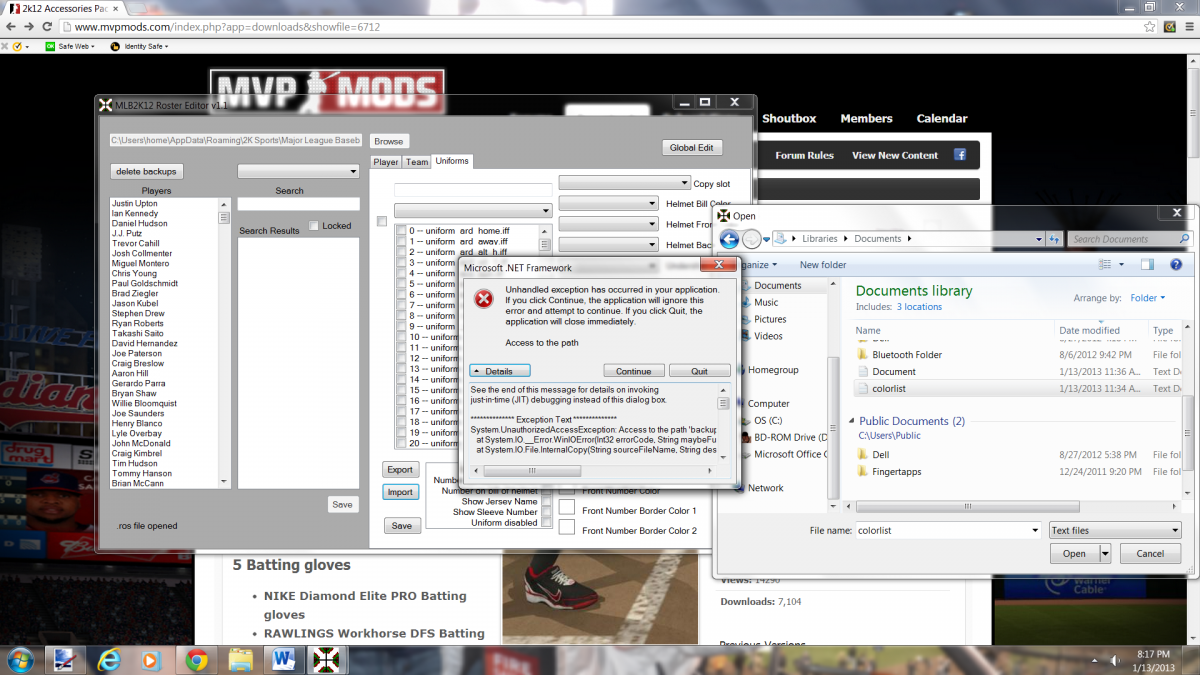
Task: Open Members on MVP Mods navigation
Action: [866, 118]
